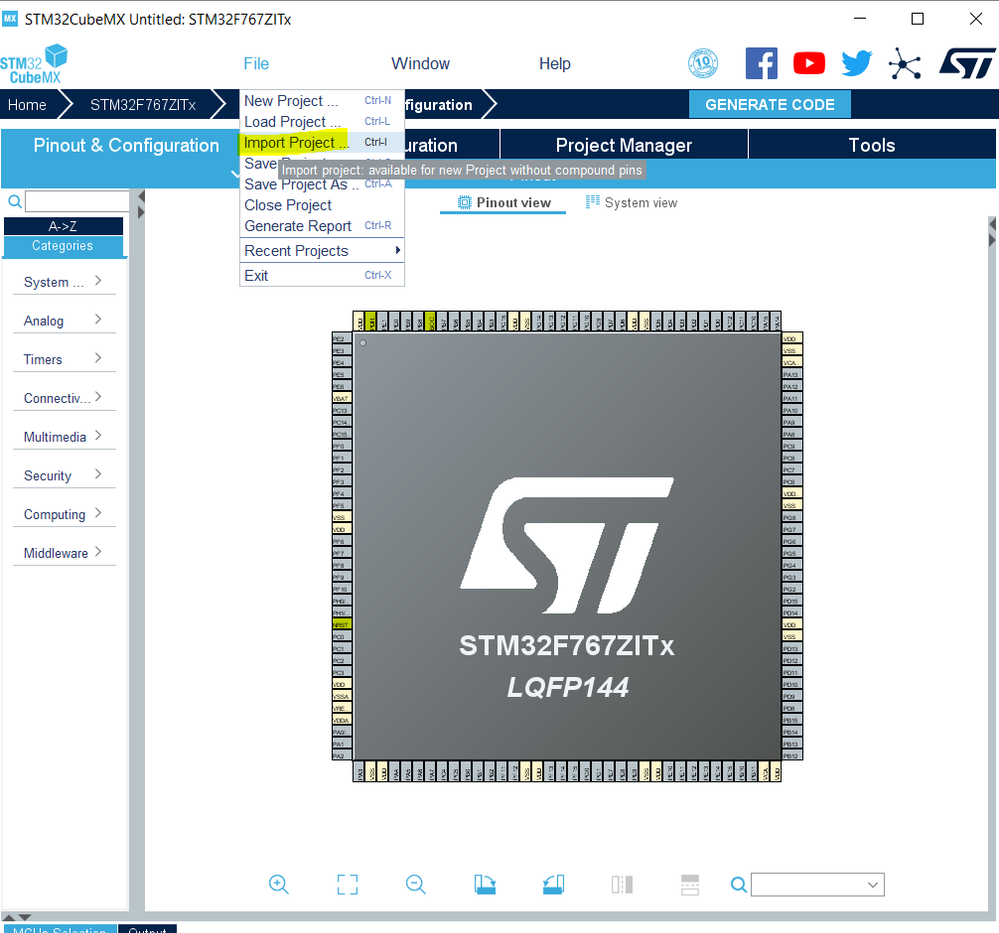Click the 10 years anniversary badge

(703, 63)
